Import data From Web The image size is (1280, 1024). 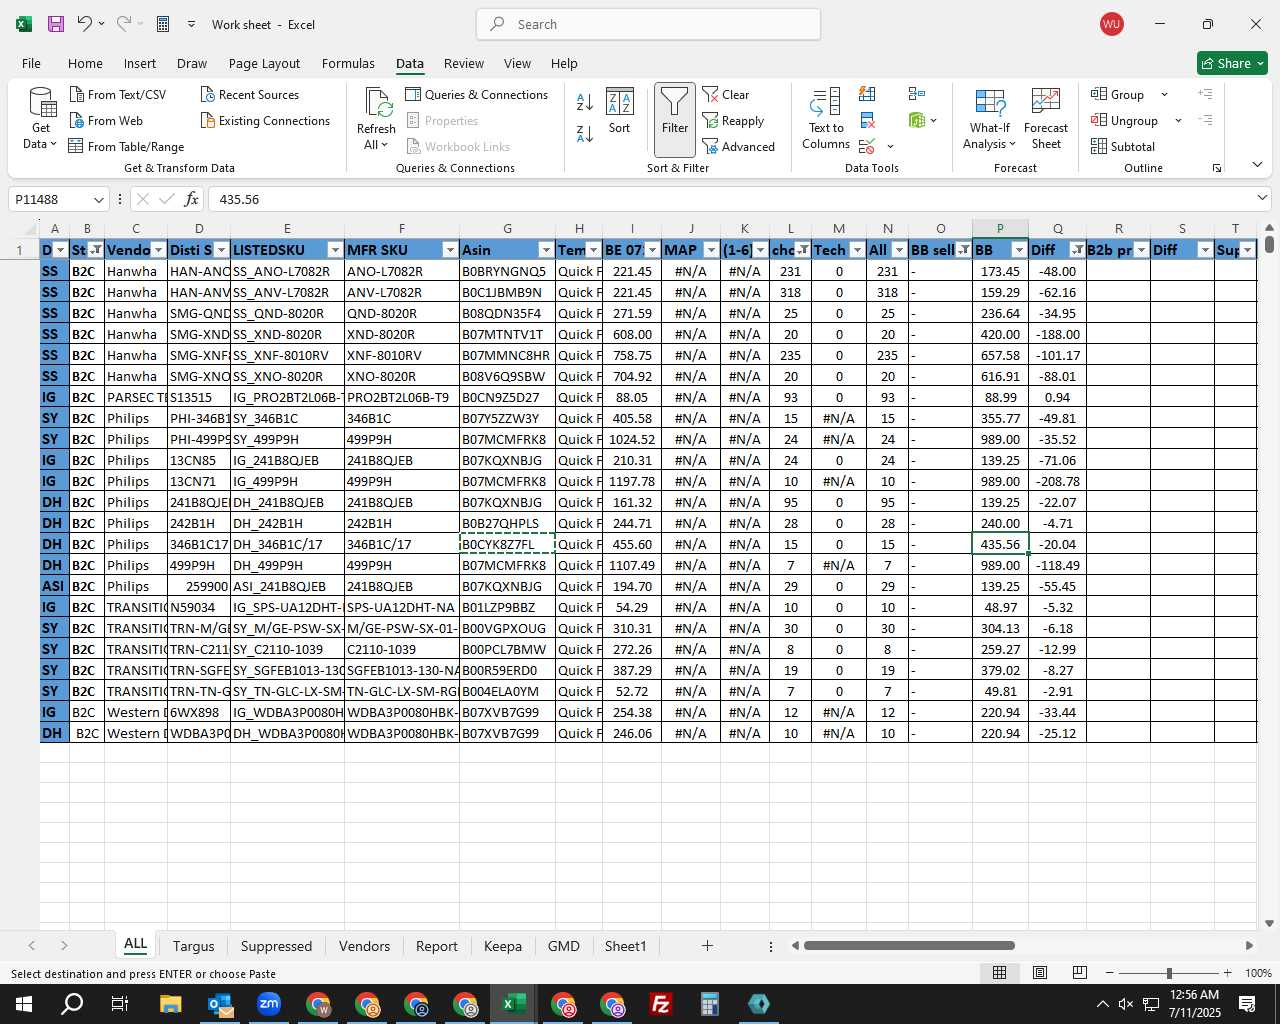coord(106,120)
